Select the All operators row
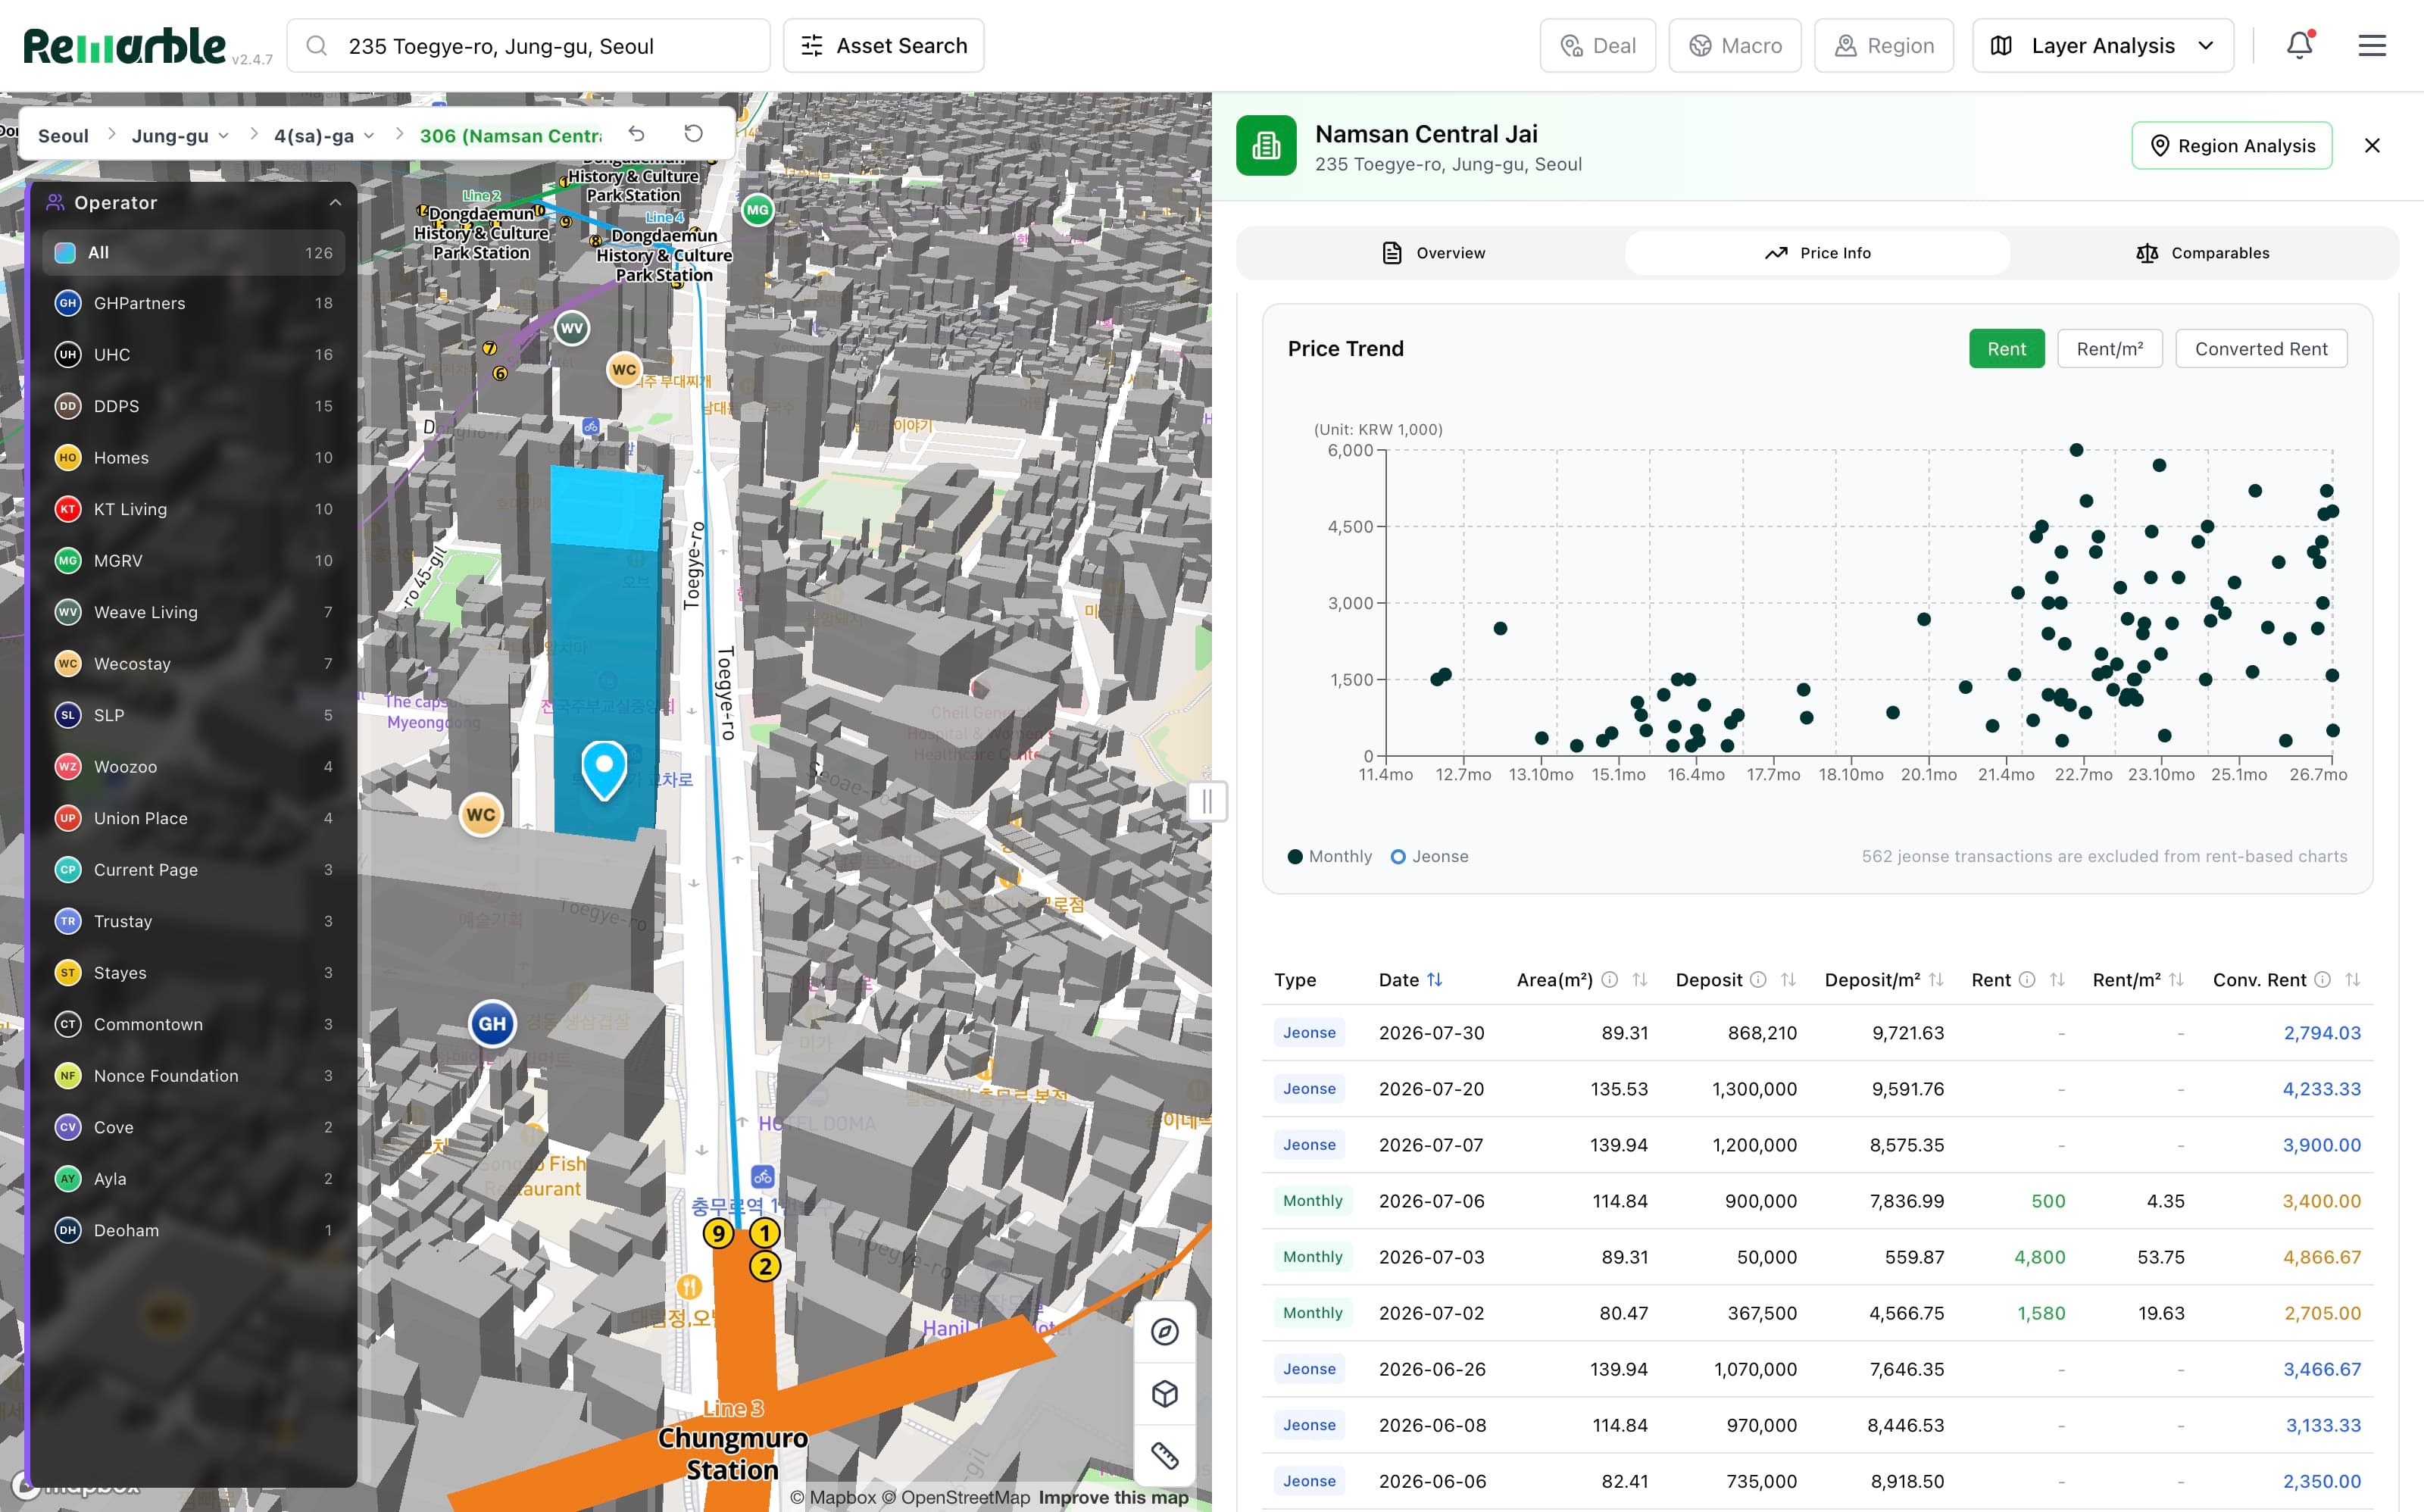2424x1512 pixels. [194, 252]
